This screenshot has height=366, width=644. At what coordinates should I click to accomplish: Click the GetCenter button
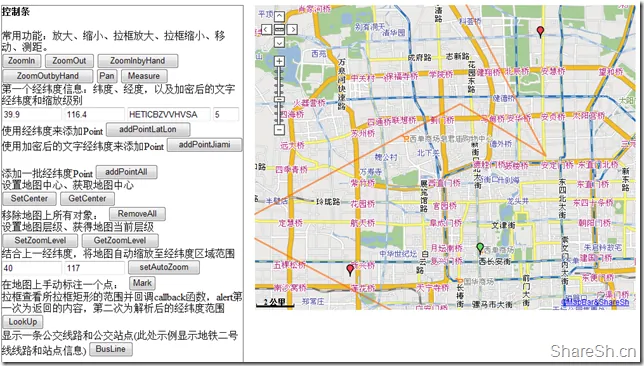point(87,198)
